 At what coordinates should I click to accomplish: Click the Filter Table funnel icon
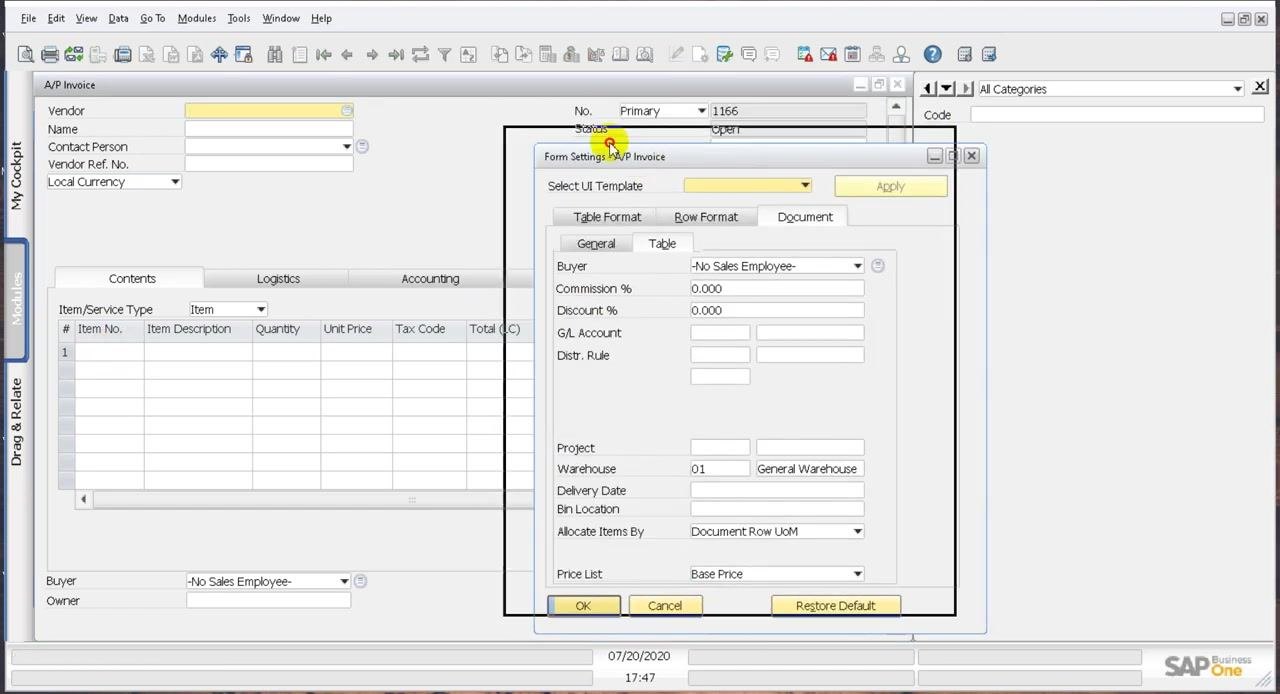click(444, 54)
